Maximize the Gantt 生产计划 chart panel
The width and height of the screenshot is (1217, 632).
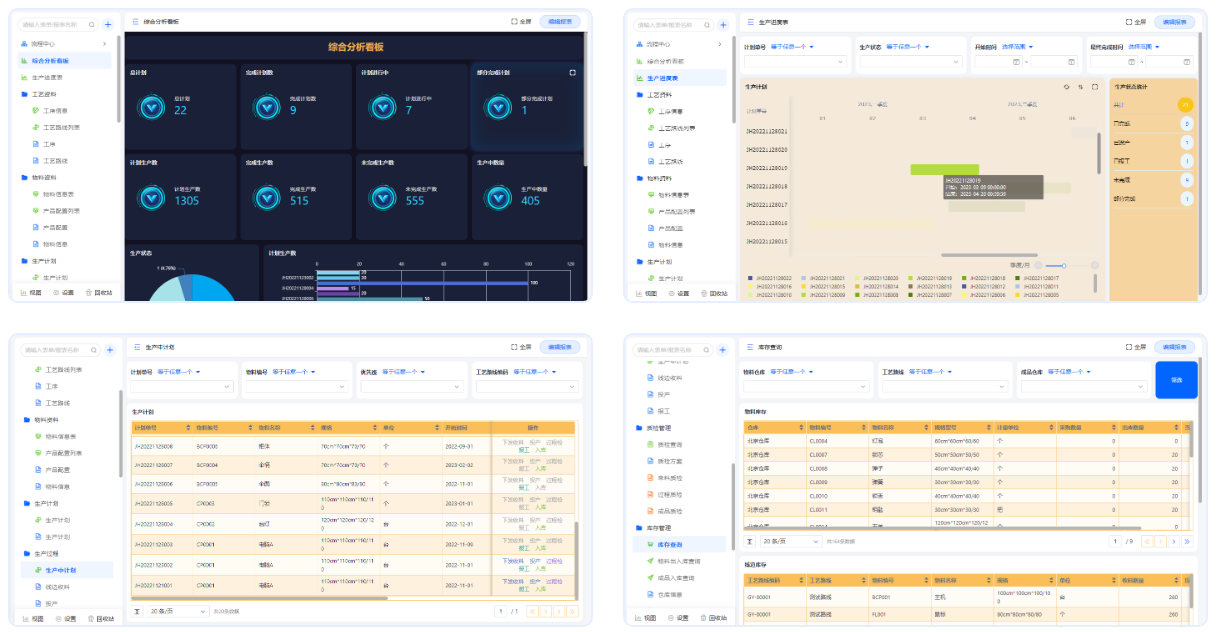[x=1094, y=87]
